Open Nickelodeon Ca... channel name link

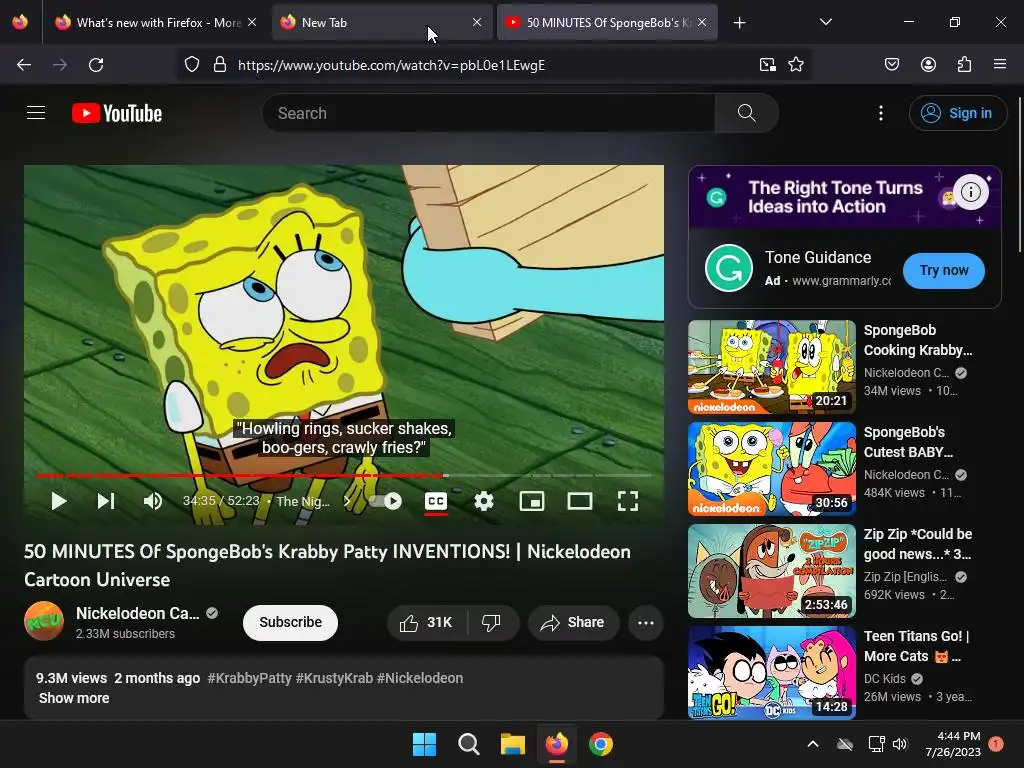click(137, 613)
